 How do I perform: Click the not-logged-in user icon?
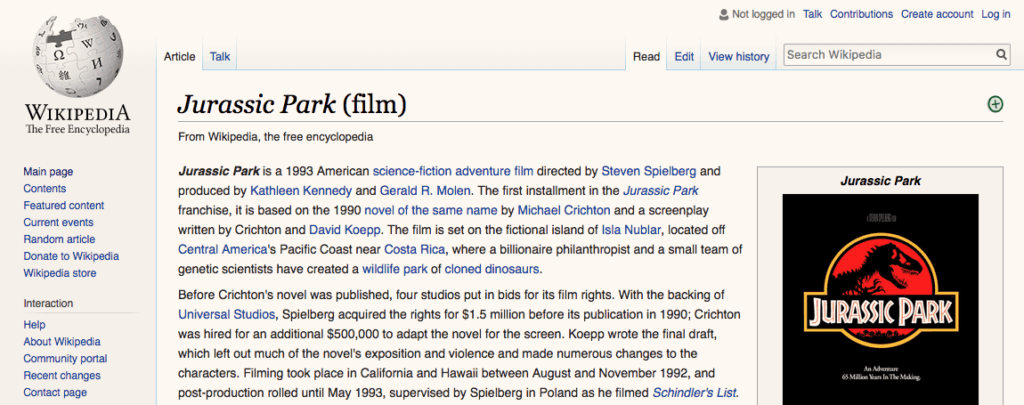pos(724,14)
